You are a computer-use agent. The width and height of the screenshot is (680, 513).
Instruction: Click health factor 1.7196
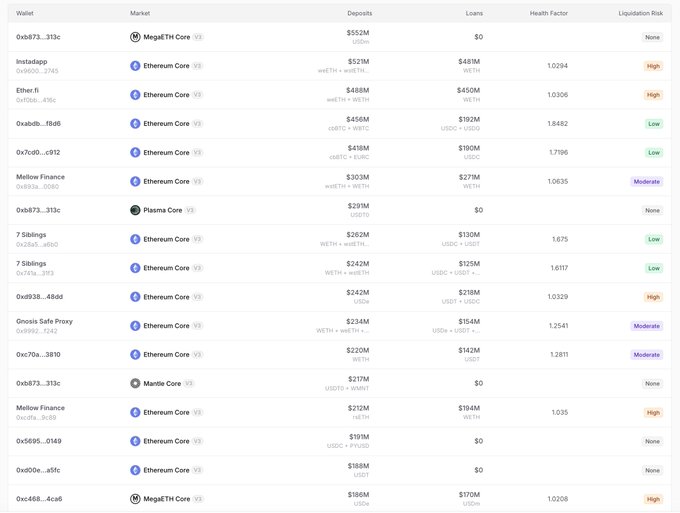click(558, 152)
